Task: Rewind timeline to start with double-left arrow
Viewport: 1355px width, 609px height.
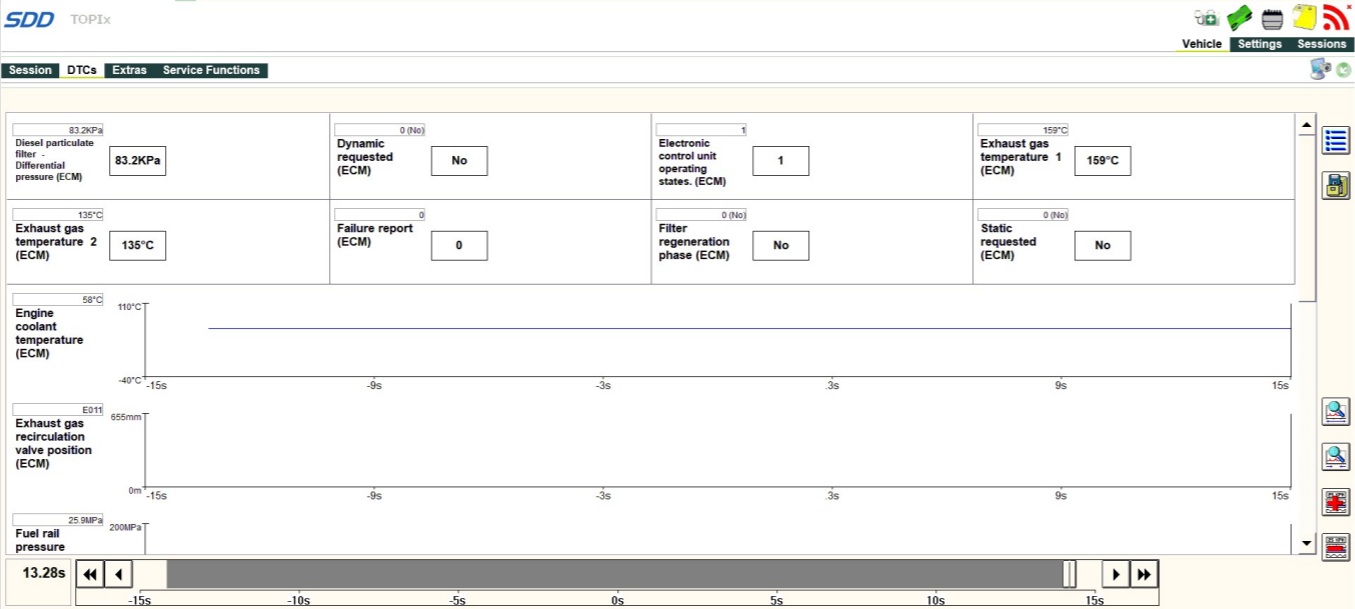Action: [x=90, y=574]
